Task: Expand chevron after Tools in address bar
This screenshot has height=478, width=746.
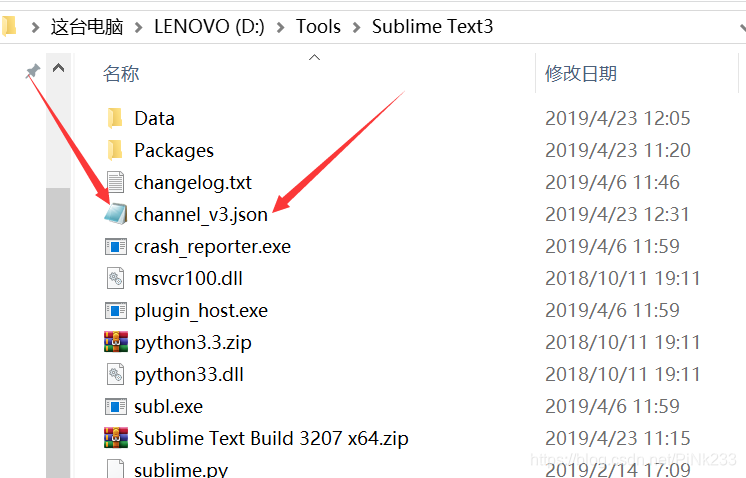Action: pyautogui.click(x=356, y=27)
